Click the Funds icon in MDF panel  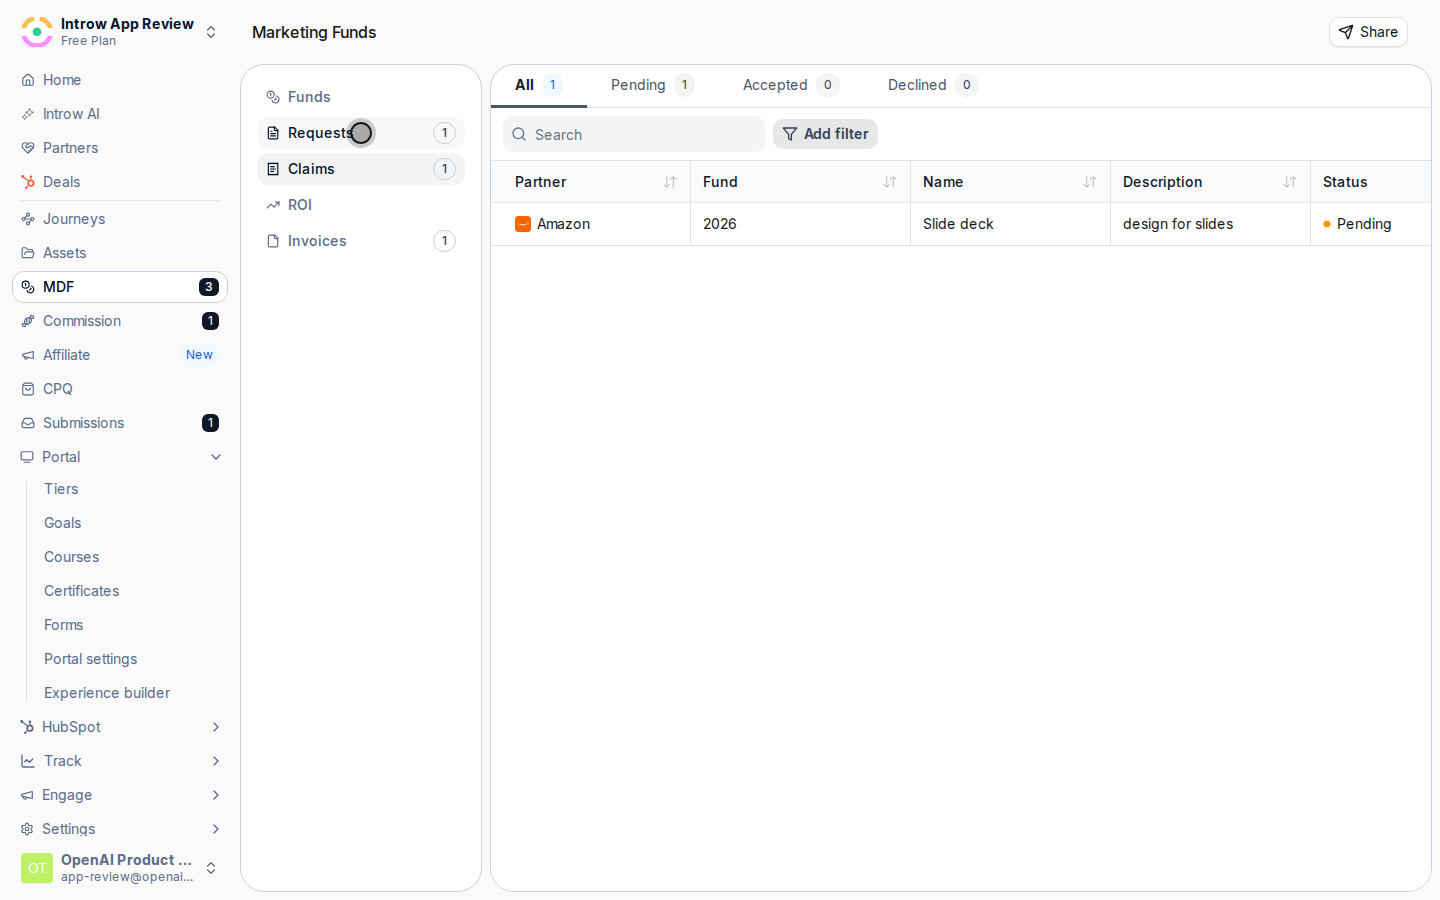[273, 97]
